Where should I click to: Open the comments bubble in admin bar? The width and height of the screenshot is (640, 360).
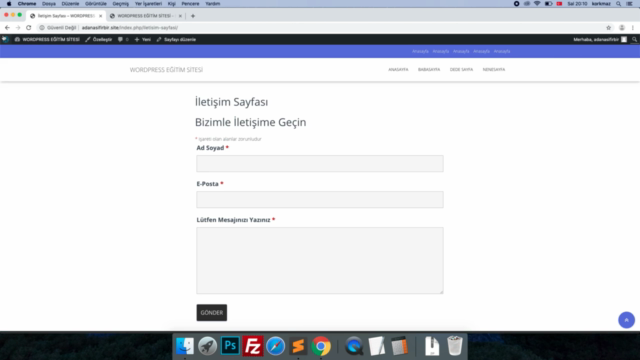pyautogui.click(x=123, y=40)
